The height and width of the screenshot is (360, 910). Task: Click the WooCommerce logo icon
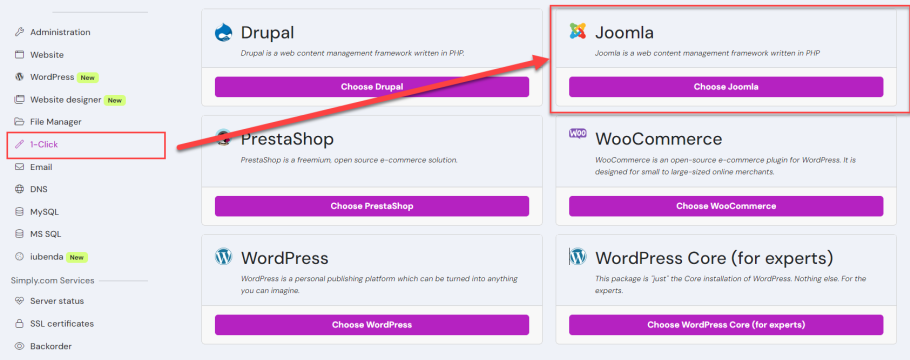[x=577, y=134]
